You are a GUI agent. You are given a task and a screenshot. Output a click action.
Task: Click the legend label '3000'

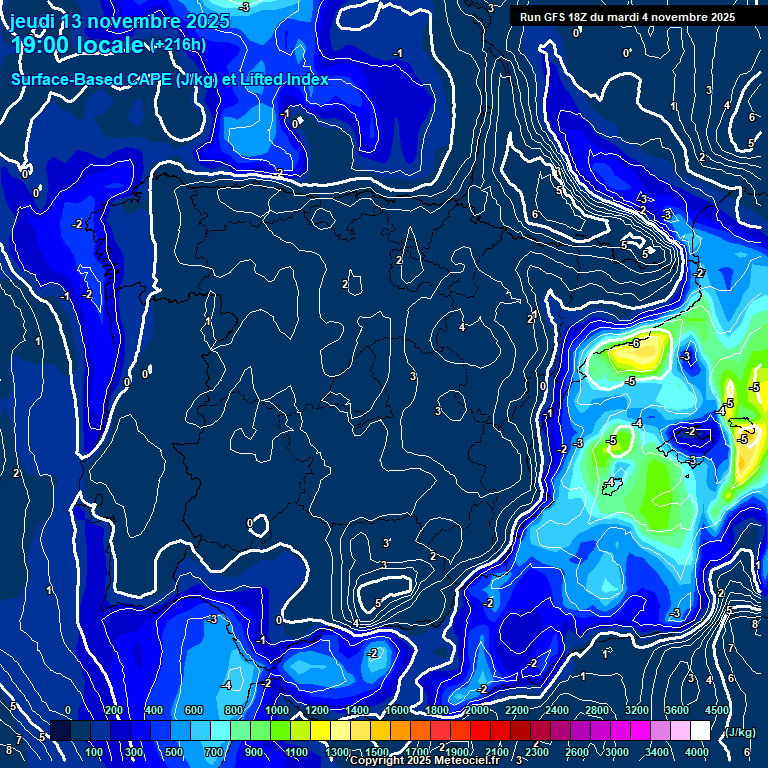point(617,751)
